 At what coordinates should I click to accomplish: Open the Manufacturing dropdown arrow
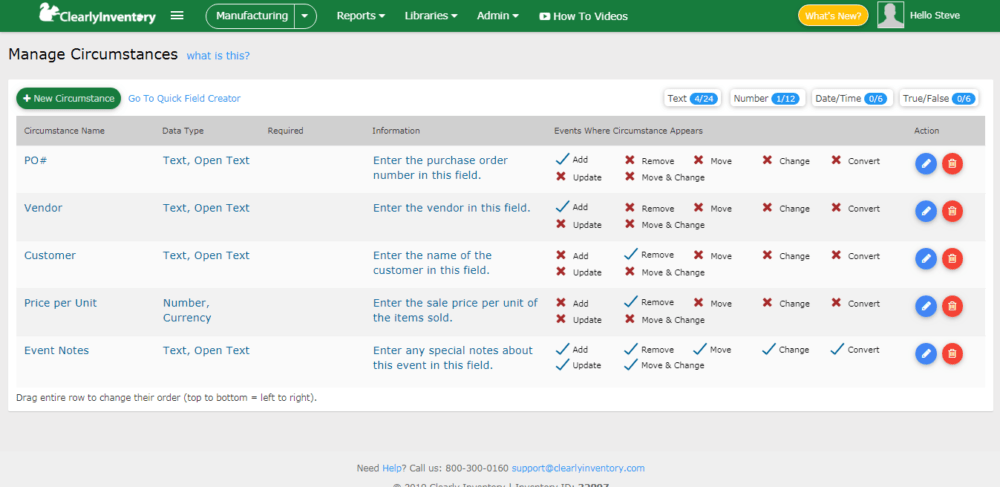[305, 16]
